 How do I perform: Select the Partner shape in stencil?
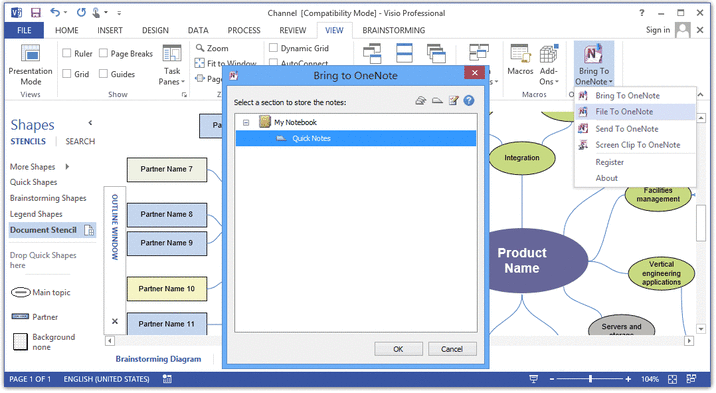[x=35, y=317]
